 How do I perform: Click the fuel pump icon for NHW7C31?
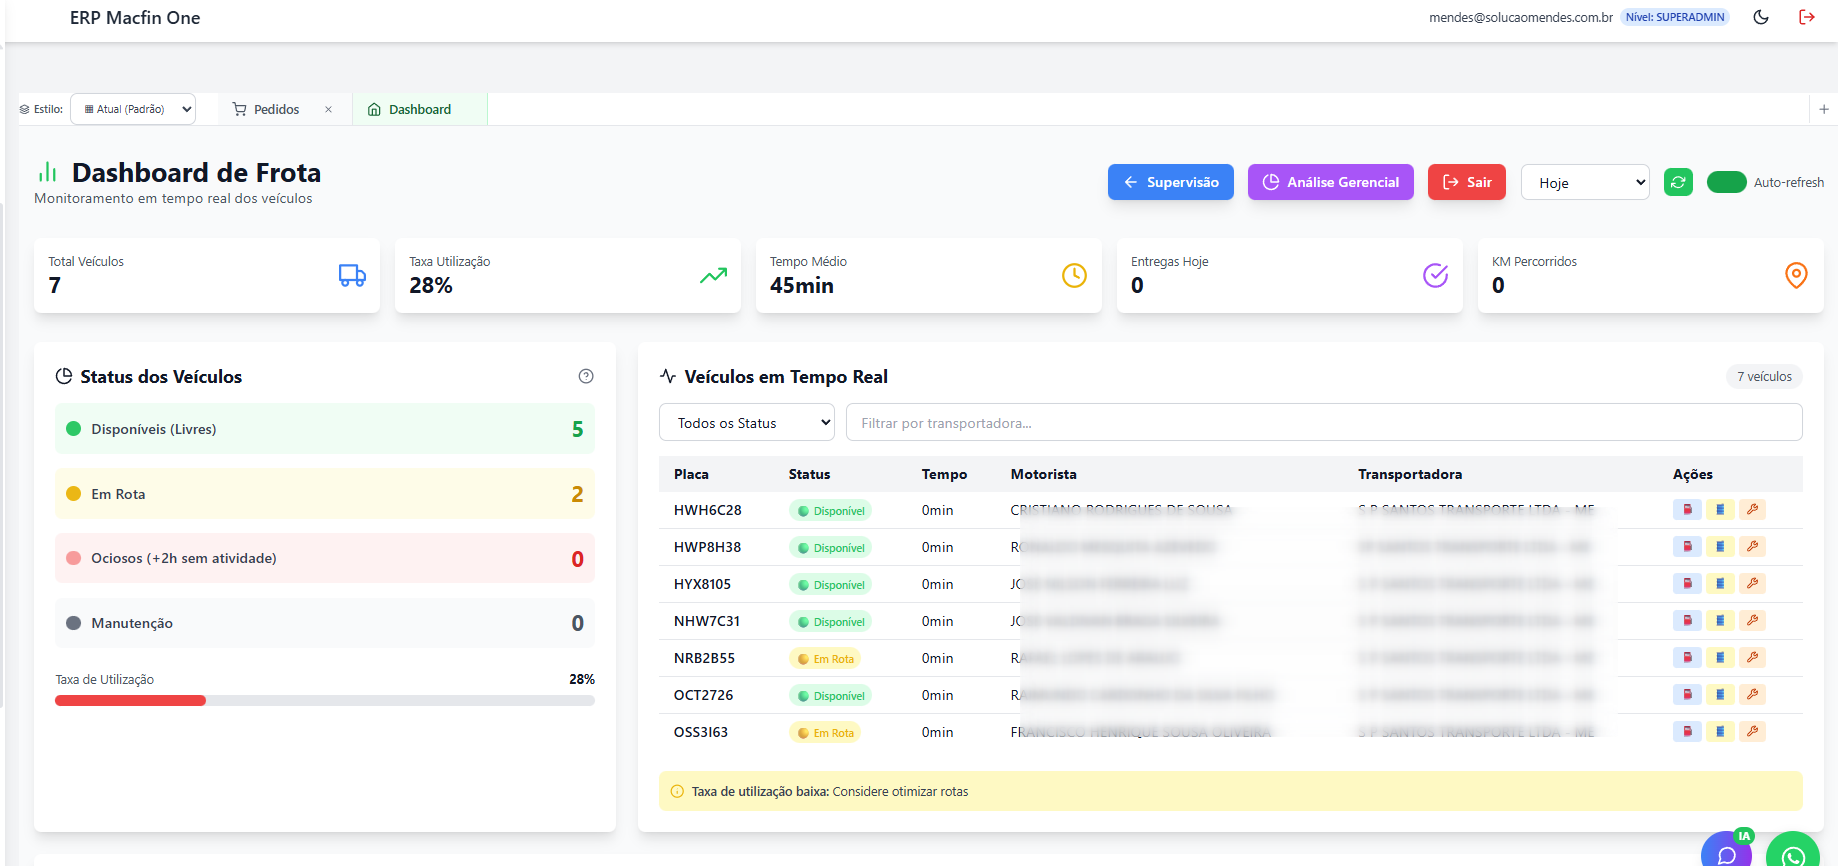[1687, 621]
